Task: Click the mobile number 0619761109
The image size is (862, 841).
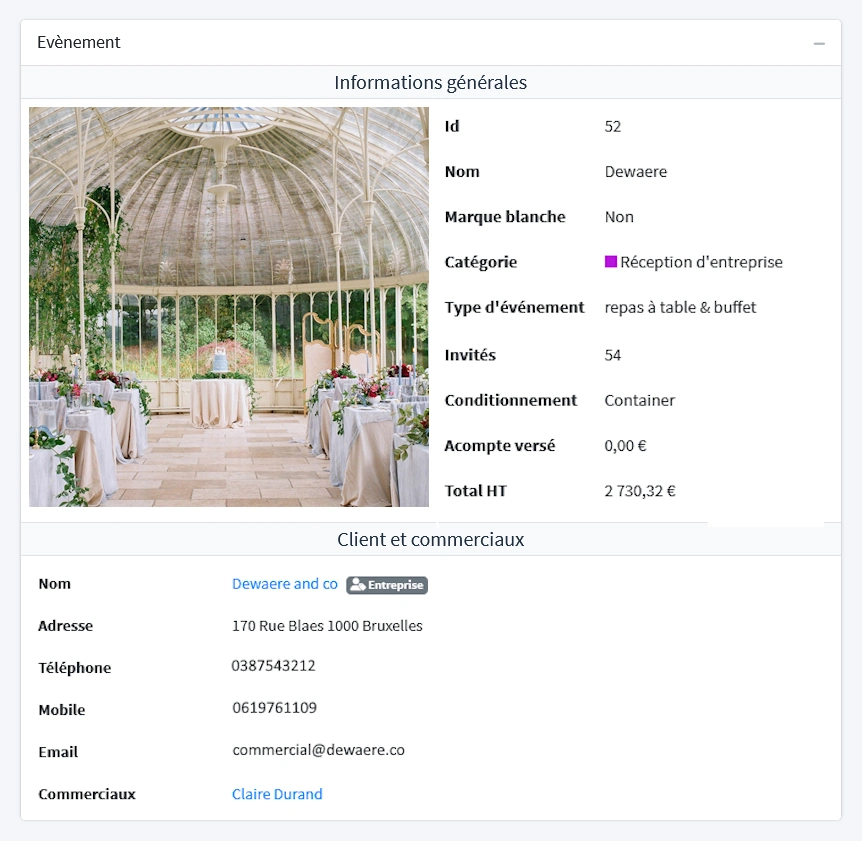Action: [274, 708]
